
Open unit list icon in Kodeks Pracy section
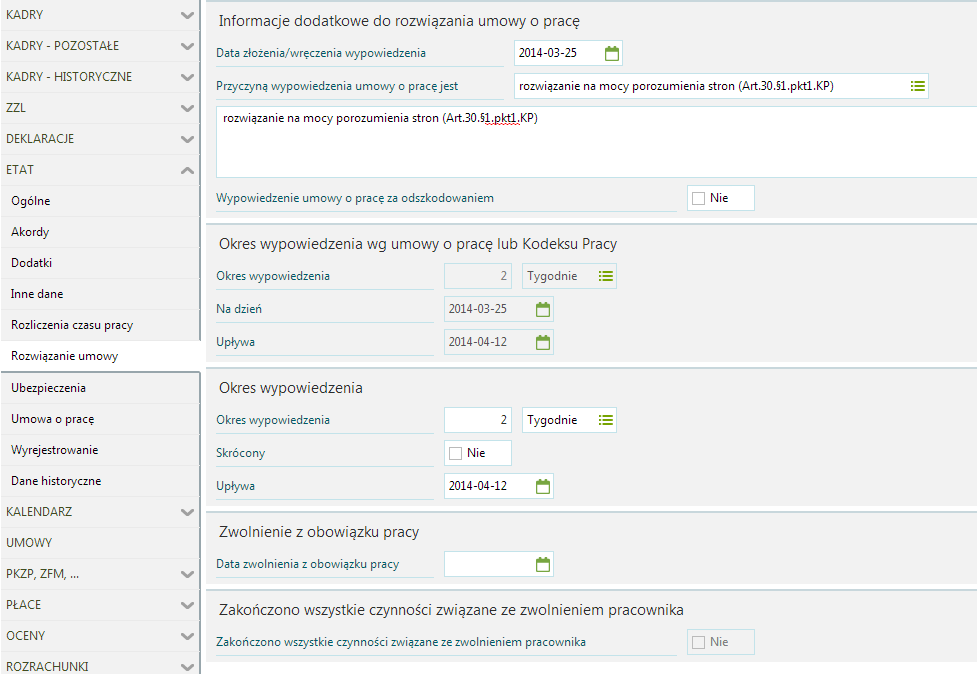point(606,276)
